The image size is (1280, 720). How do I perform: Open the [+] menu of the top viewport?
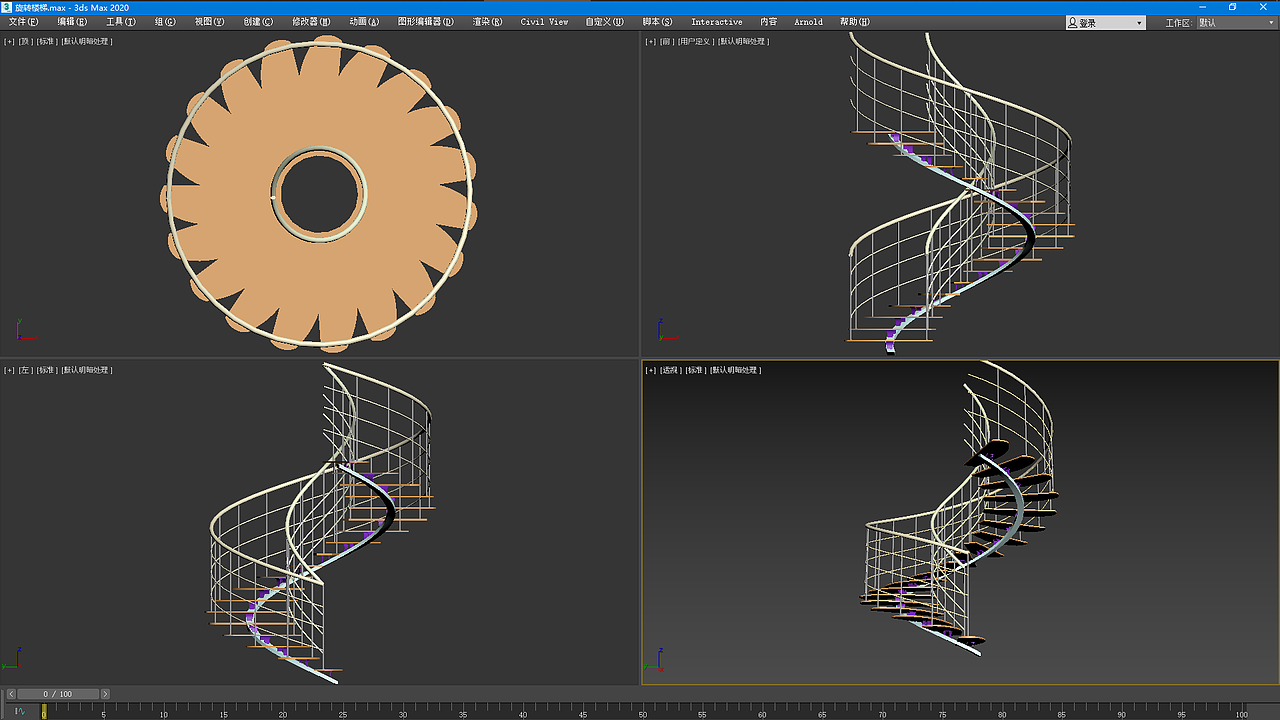(10, 41)
